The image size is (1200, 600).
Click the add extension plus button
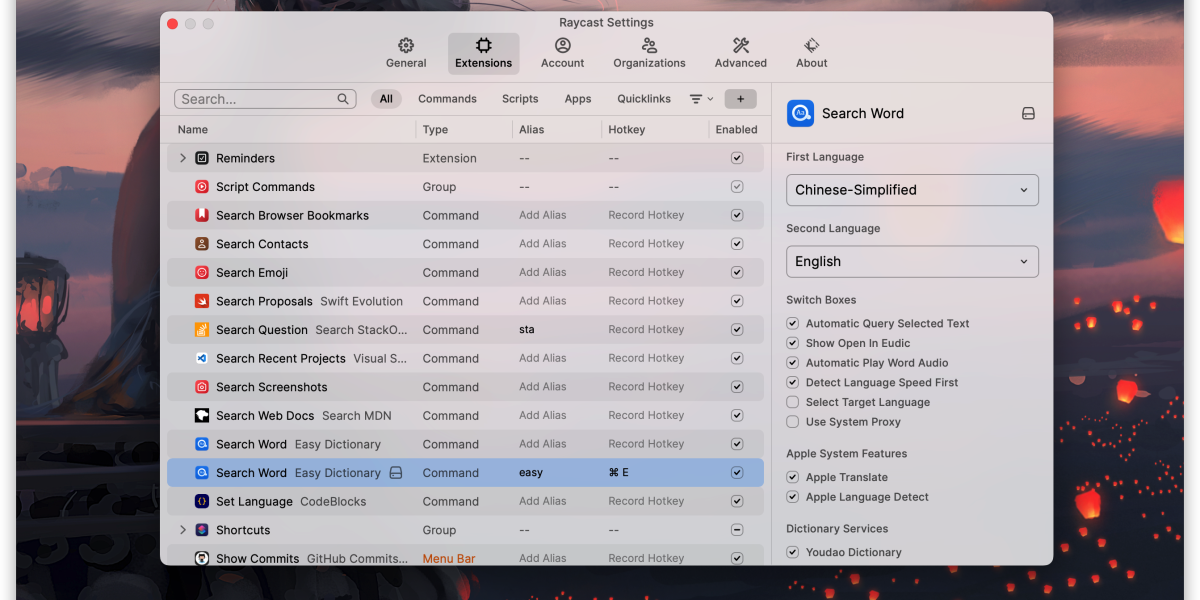(x=740, y=99)
